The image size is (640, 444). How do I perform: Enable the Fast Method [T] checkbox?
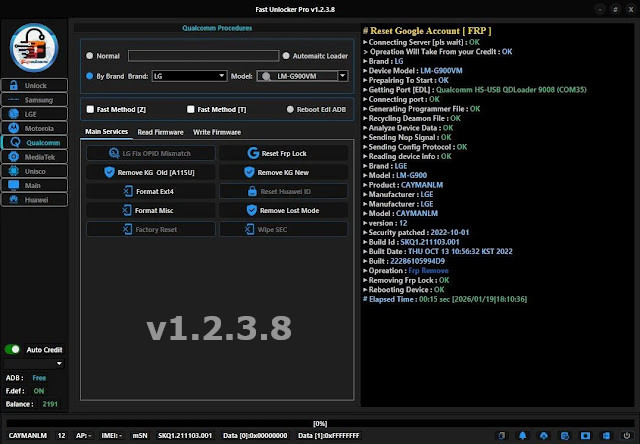(x=191, y=109)
